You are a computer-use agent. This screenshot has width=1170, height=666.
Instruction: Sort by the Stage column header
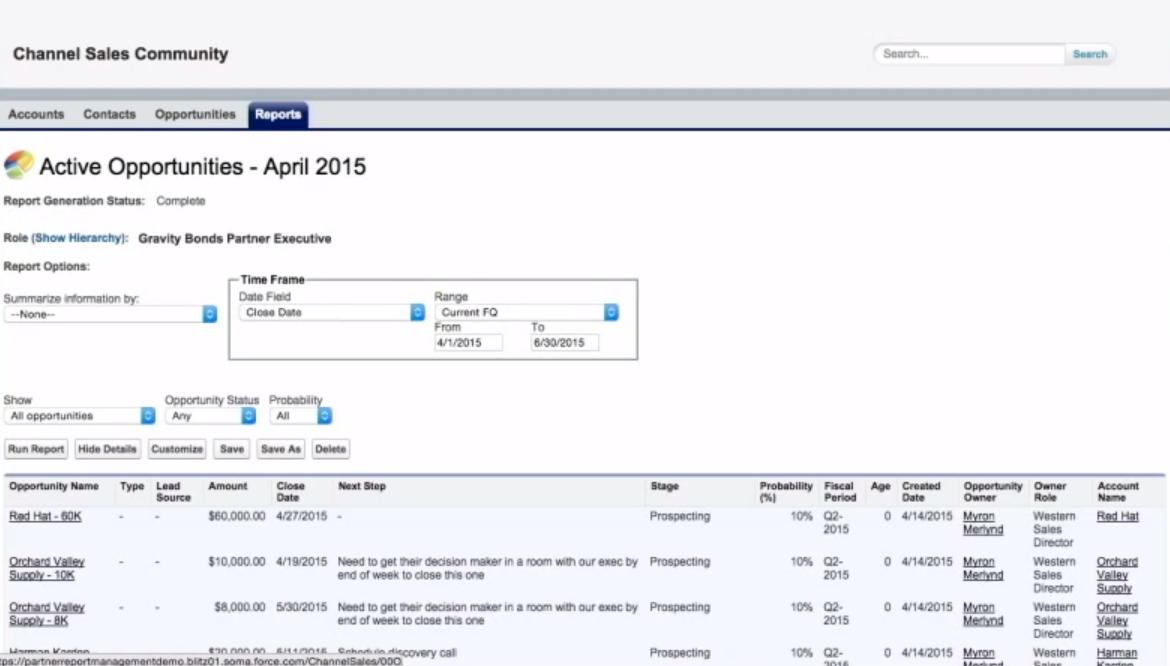664,486
